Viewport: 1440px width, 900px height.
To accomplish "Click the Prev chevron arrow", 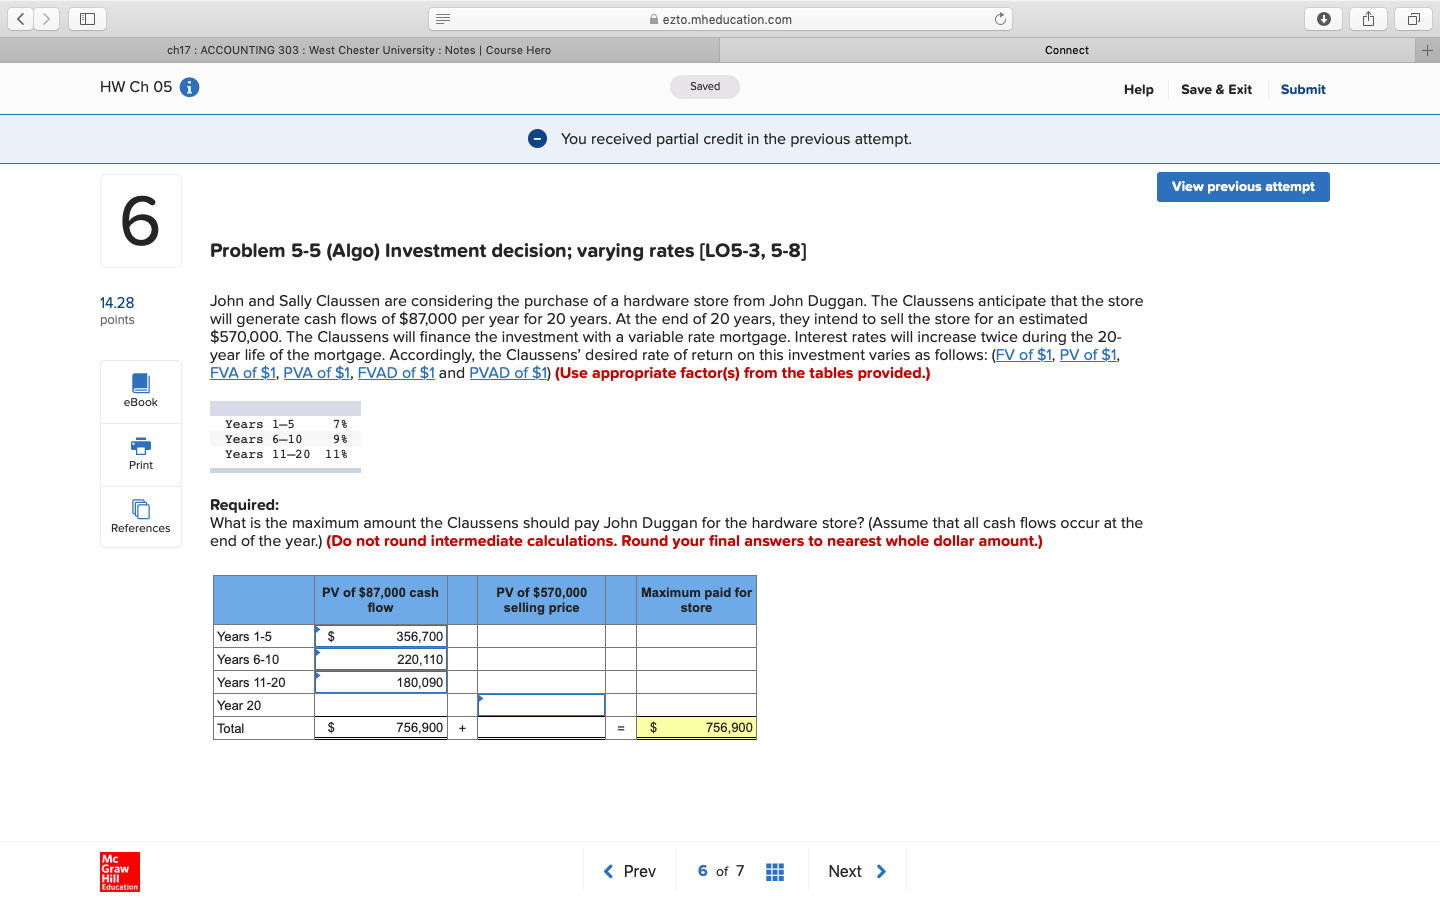I will click(x=609, y=870).
